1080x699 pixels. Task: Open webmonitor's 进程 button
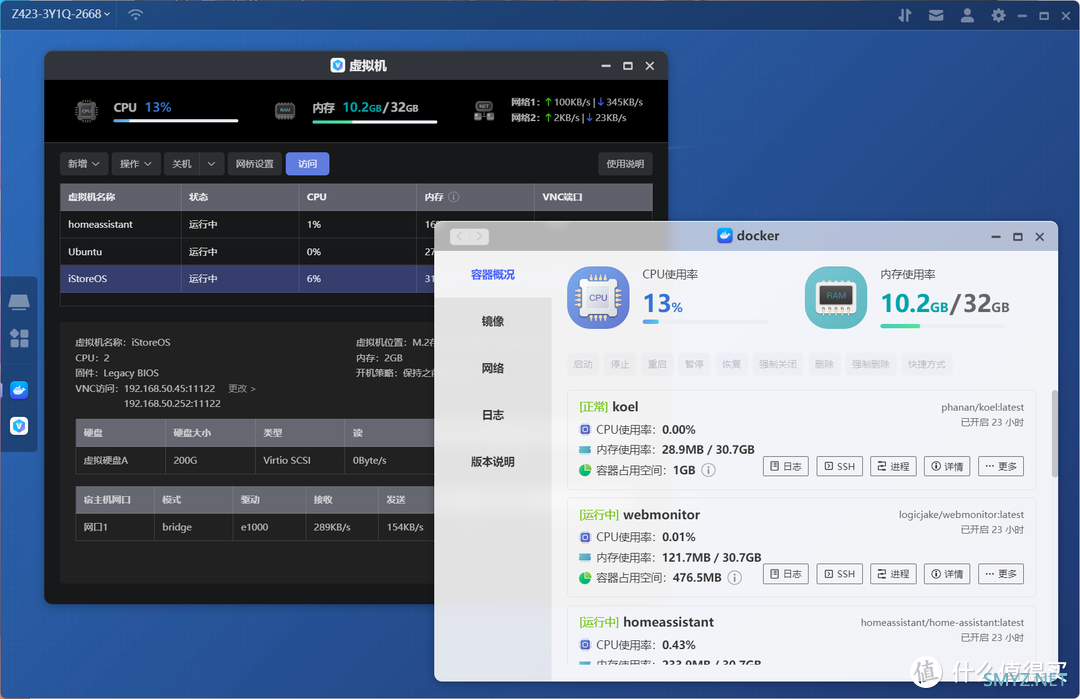893,574
